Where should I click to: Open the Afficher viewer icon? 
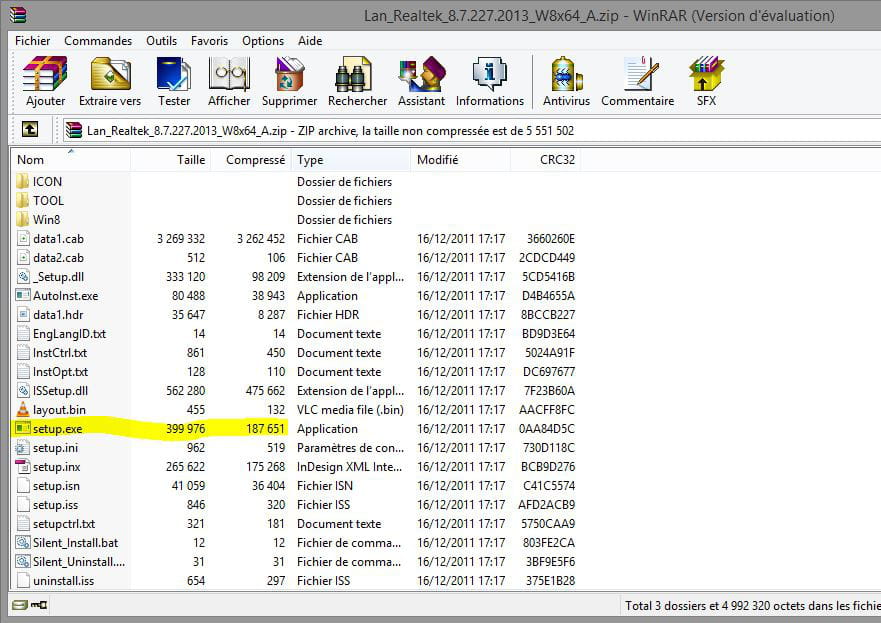[x=229, y=81]
